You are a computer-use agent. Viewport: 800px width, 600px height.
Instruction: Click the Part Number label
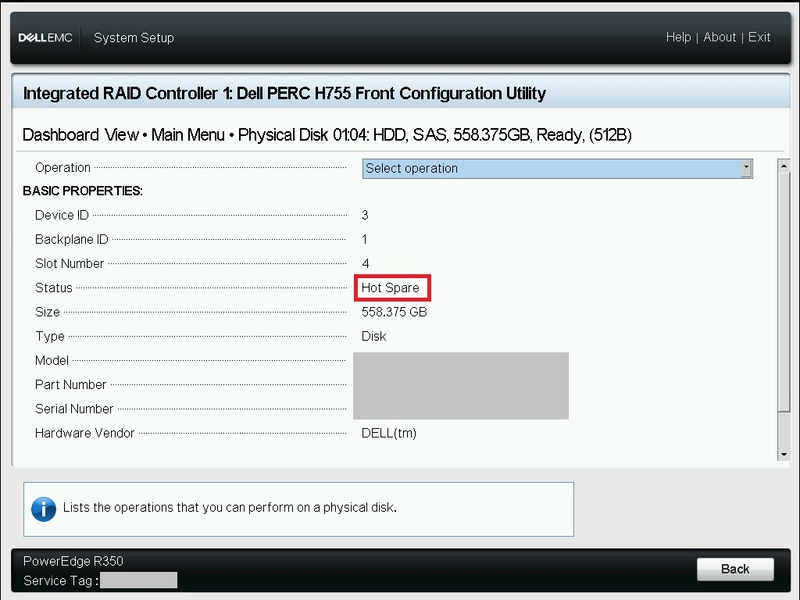tap(70, 385)
